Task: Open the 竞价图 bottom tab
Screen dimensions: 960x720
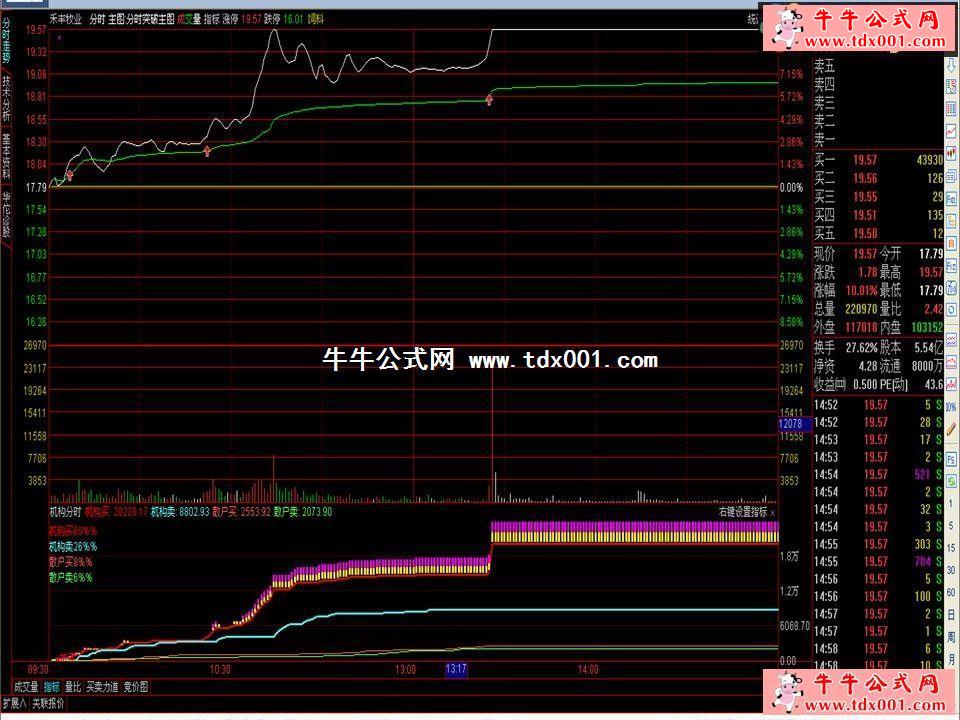Action: pyautogui.click(x=136, y=687)
